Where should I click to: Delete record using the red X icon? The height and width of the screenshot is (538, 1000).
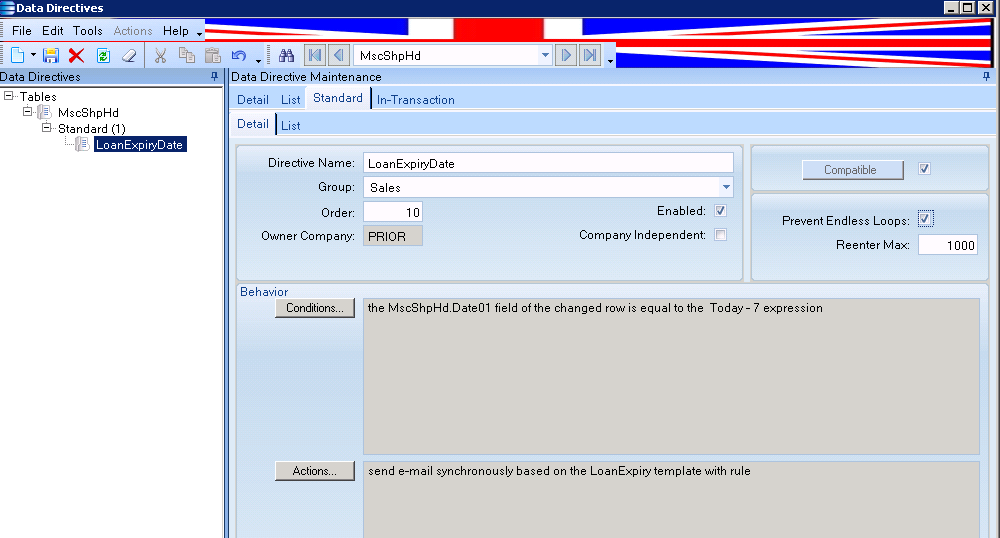77,55
